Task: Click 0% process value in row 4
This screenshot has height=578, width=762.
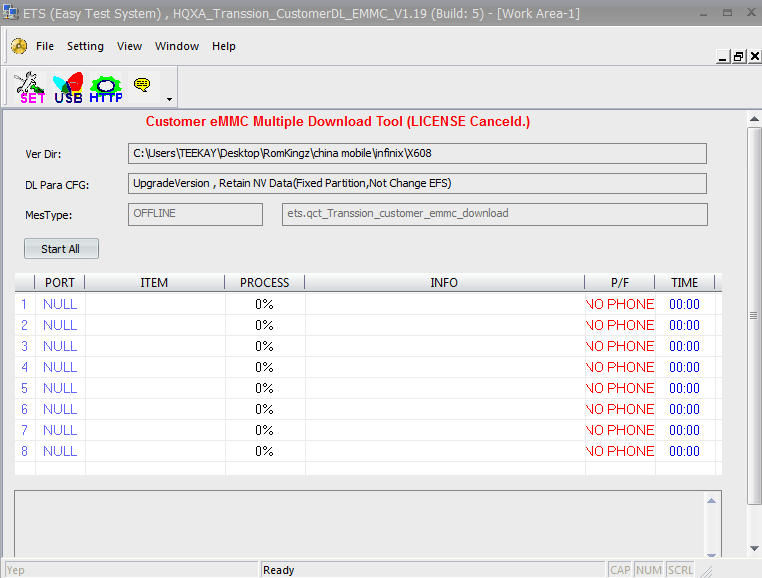Action: 264,367
